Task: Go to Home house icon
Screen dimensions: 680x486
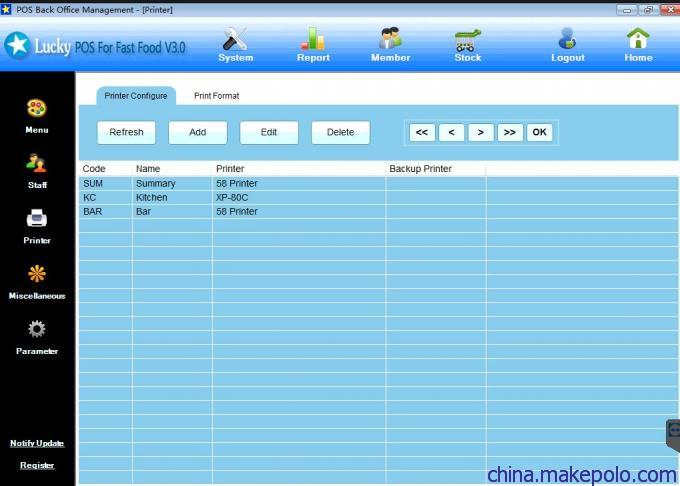Action: tap(638, 39)
